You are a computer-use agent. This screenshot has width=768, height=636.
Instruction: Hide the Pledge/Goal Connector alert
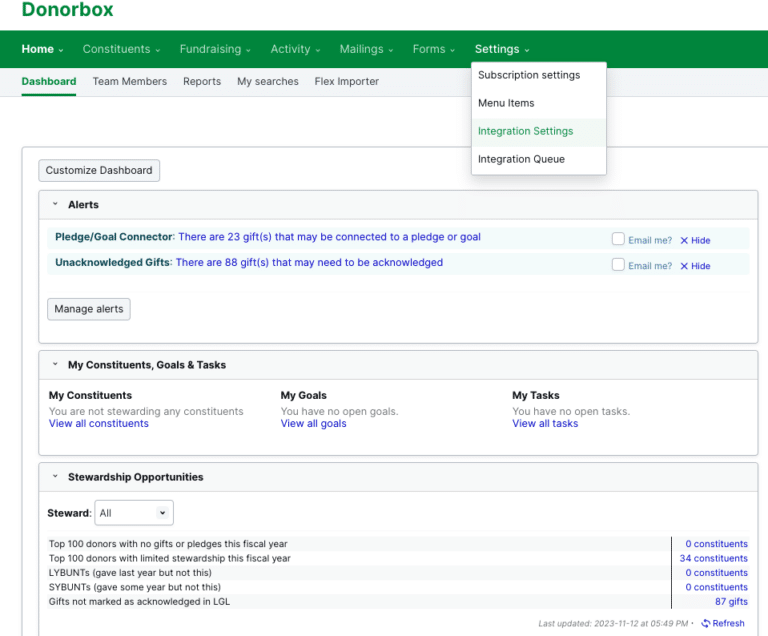pyautogui.click(x=695, y=240)
